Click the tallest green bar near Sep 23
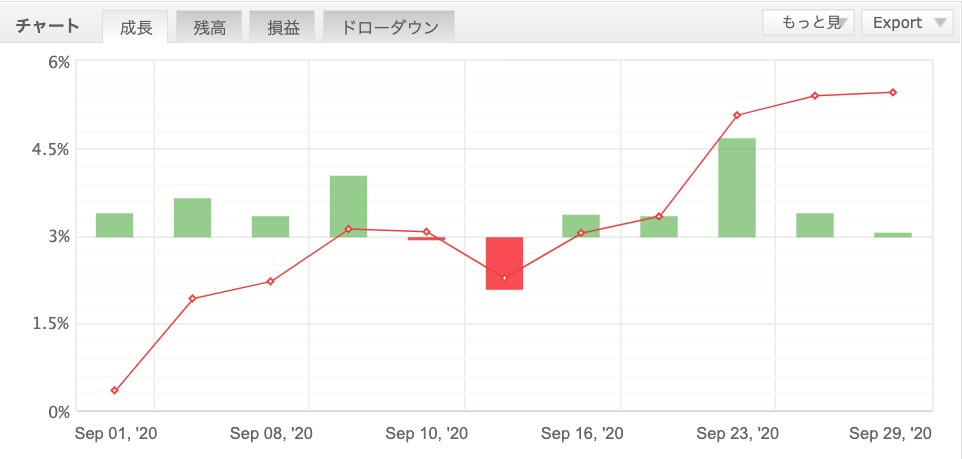The image size is (962, 459). coord(737,187)
